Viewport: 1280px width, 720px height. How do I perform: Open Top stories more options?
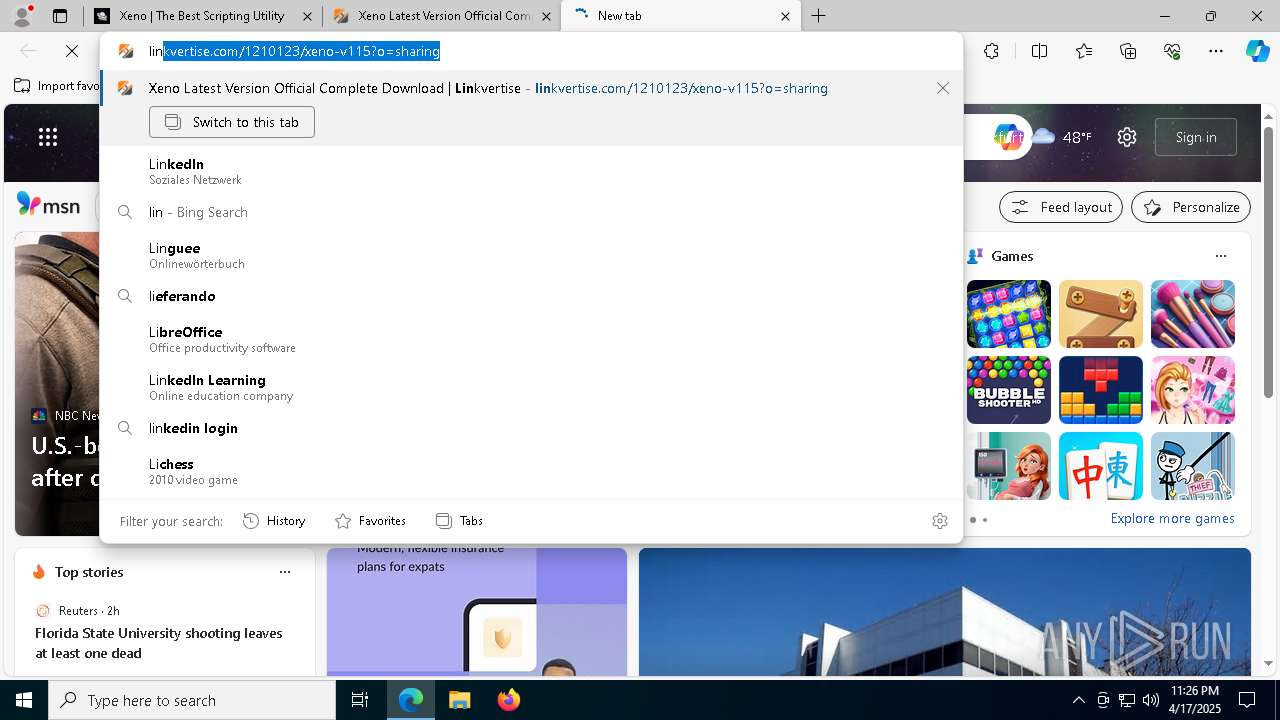[x=285, y=572]
